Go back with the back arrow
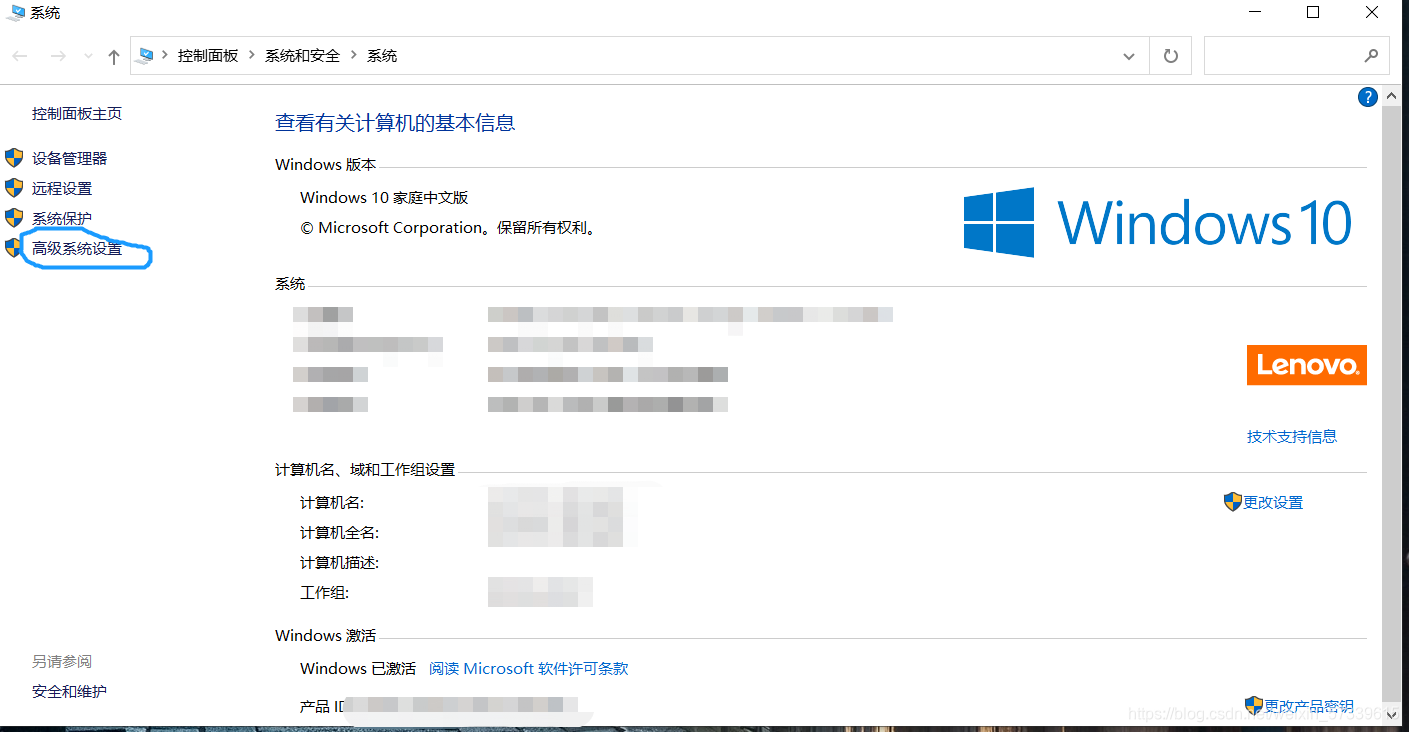This screenshot has width=1409, height=732. click(20, 56)
